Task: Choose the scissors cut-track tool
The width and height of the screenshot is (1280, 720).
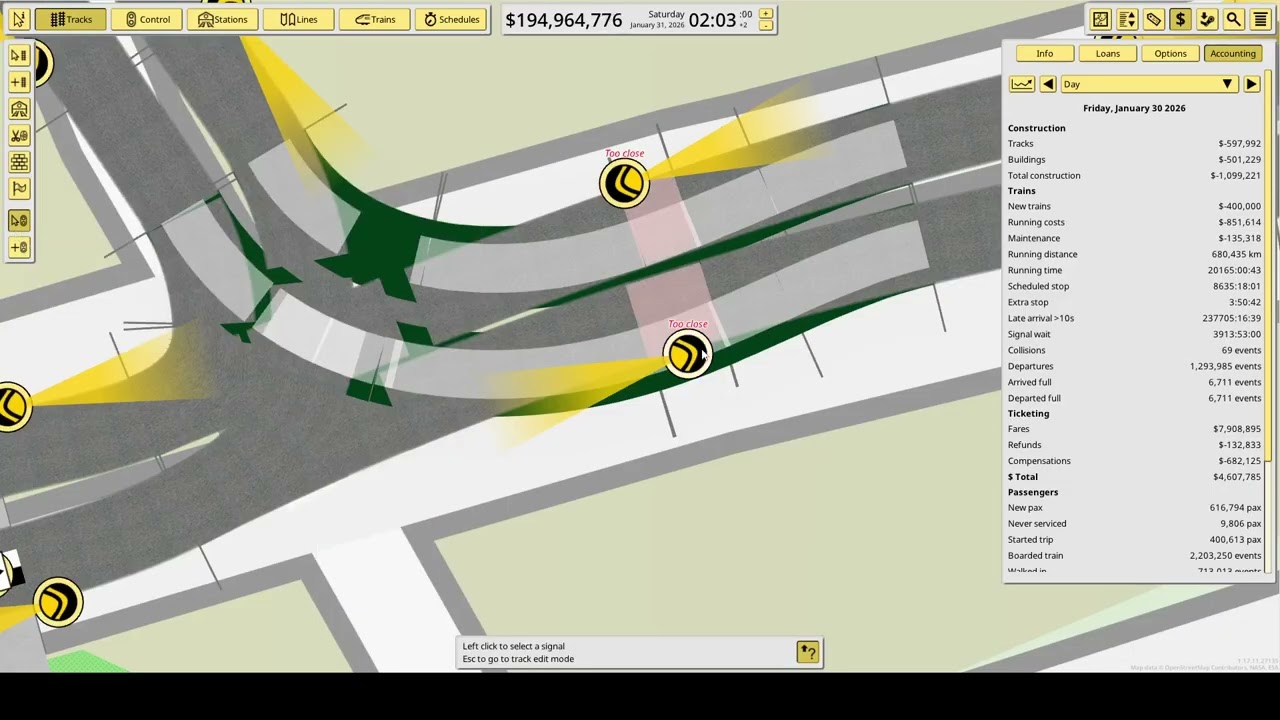Action: (19, 135)
